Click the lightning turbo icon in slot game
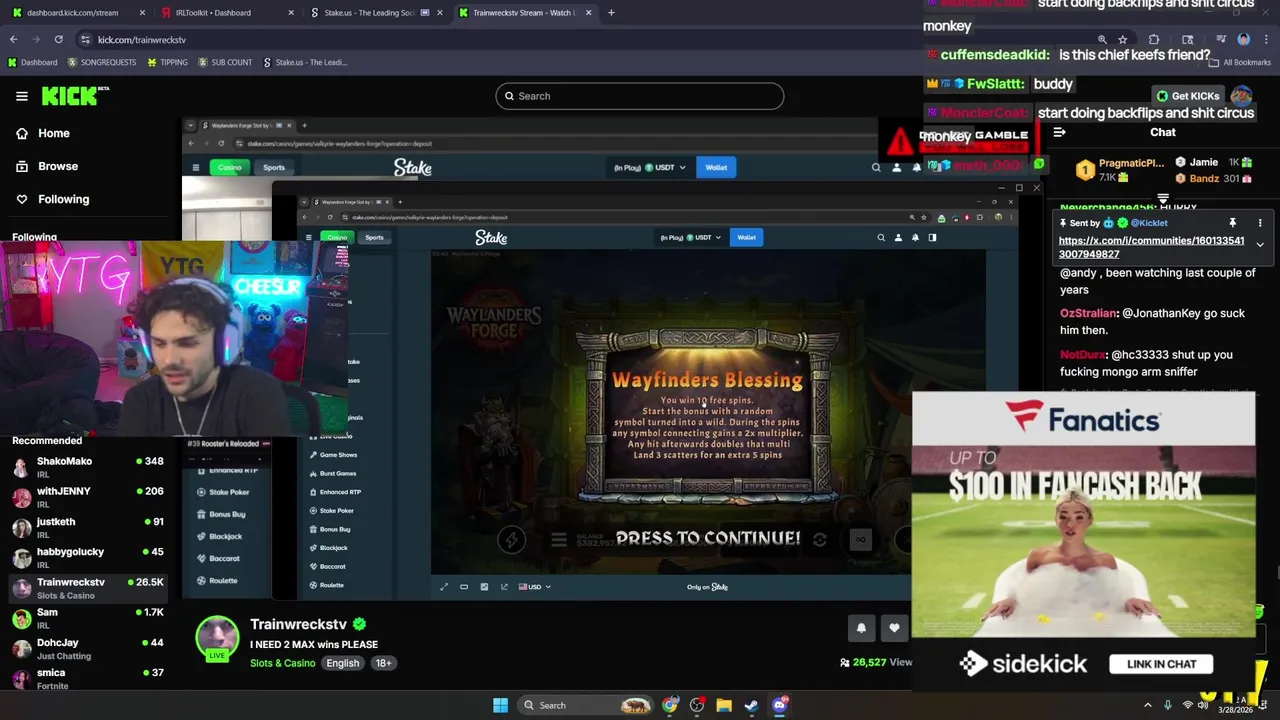The height and width of the screenshot is (720, 1280). click(x=511, y=539)
